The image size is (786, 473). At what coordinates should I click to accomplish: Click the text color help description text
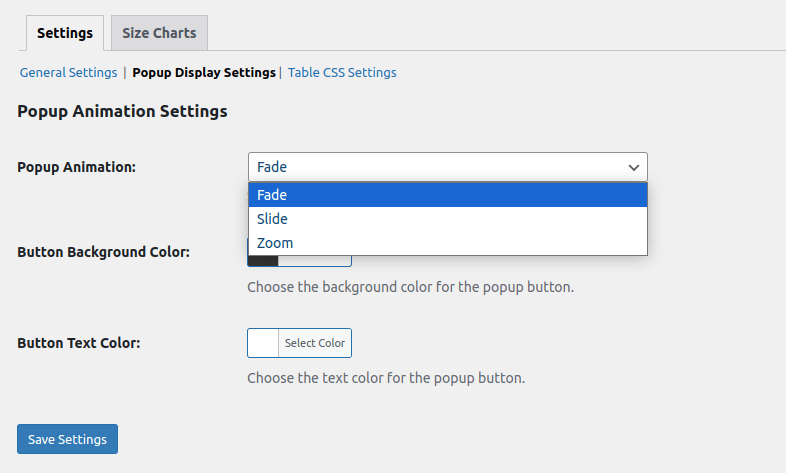tap(385, 379)
